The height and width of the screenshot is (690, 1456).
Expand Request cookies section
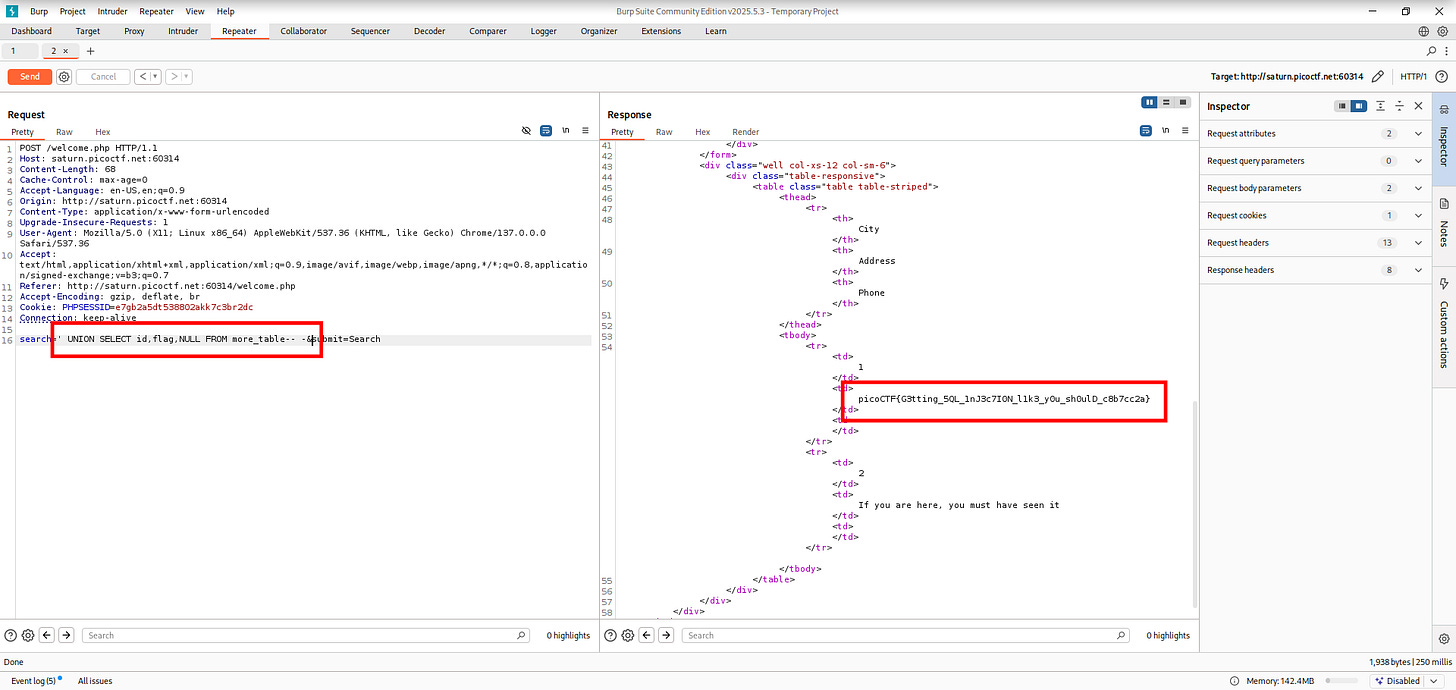tap(1418, 215)
